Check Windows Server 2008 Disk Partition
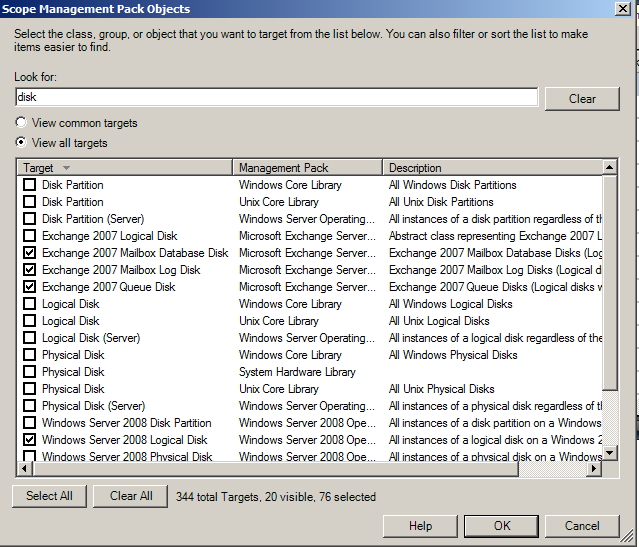Screen dimensions: 639x547 click(29, 423)
